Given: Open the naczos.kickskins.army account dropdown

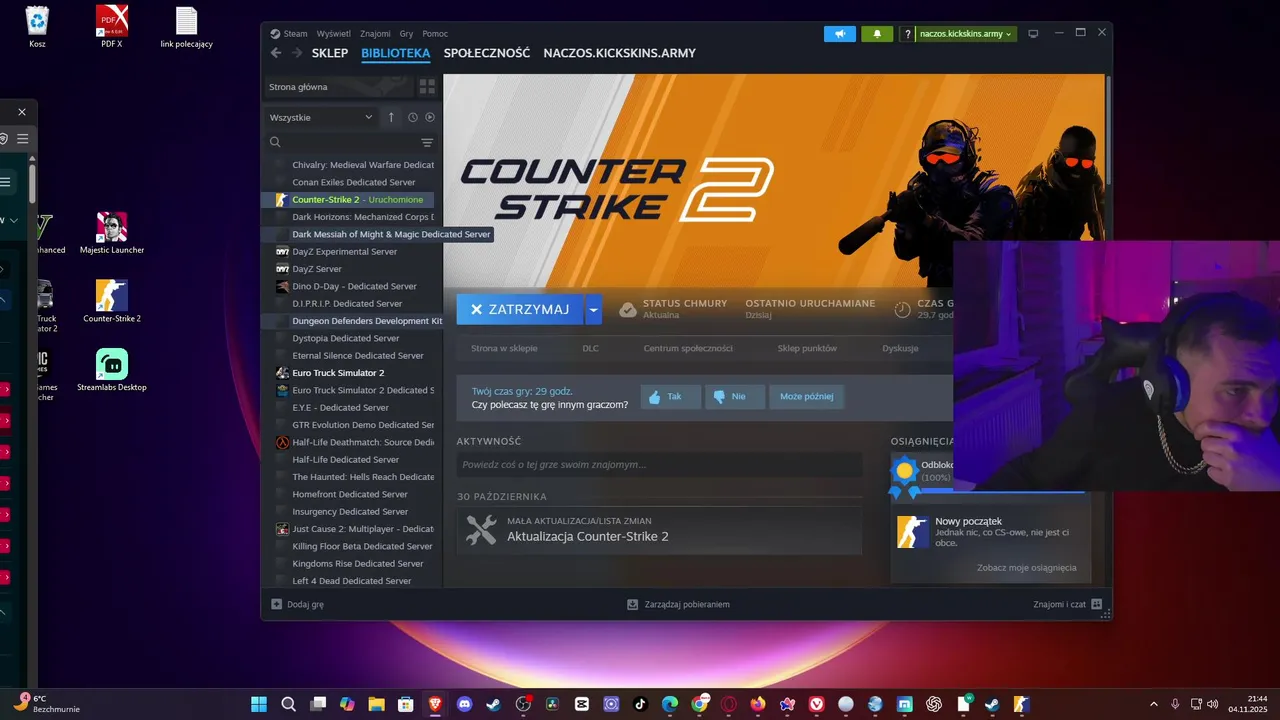Looking at the screenshot, I should point(965,34).
